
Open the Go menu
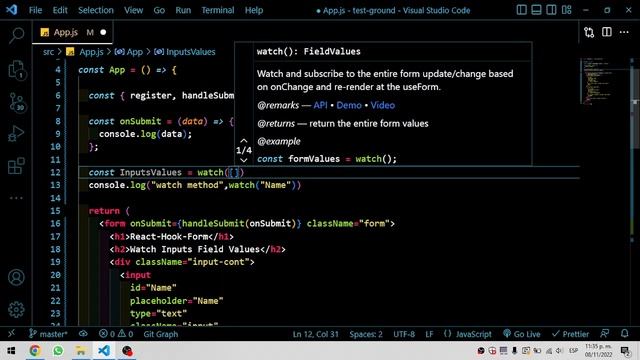point(159,10)
